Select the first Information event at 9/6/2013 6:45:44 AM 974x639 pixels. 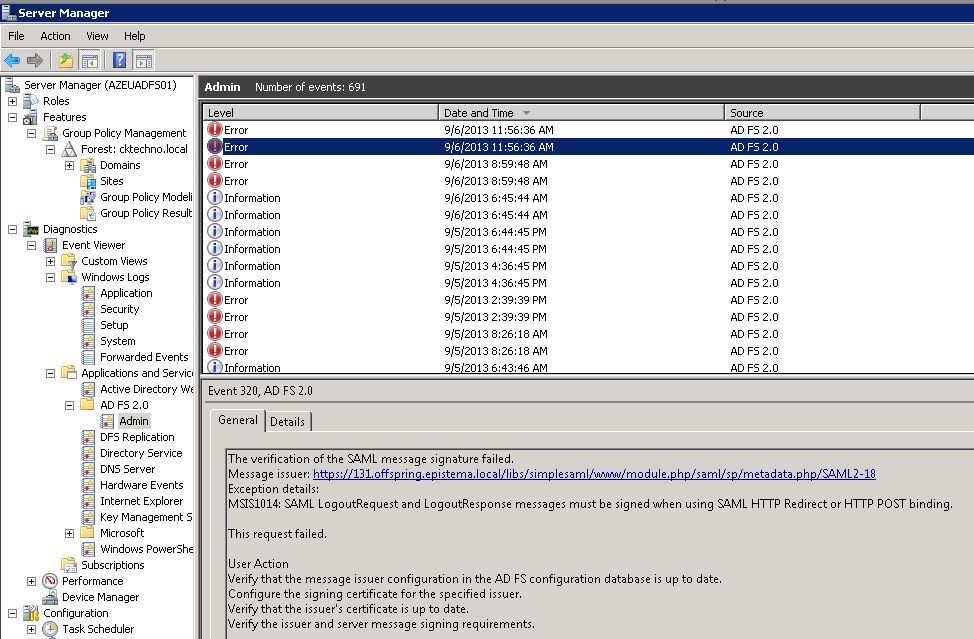point(588,198)
